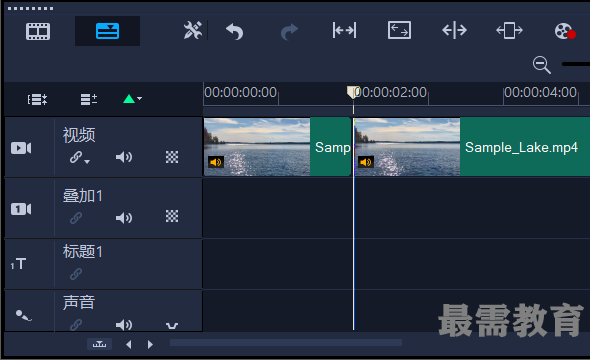Click the horizontal timeline scrollbar

click(x=286, y=343)
